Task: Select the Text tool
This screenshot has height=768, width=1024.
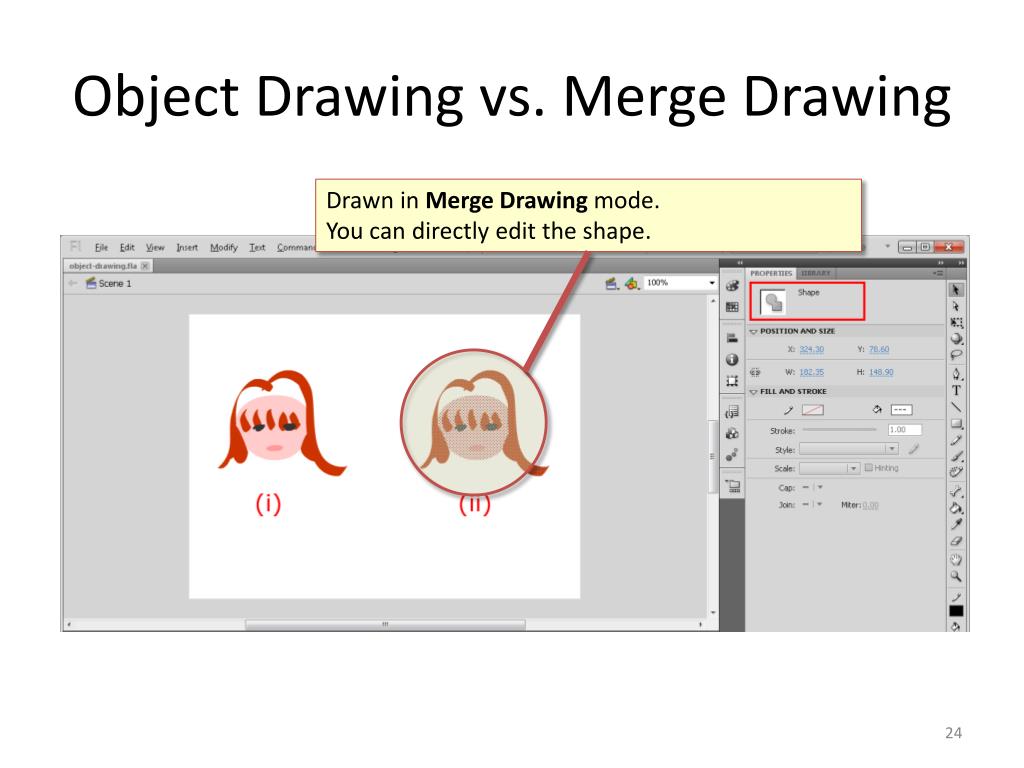Action: pyautogui.click(x=956, y=391)
